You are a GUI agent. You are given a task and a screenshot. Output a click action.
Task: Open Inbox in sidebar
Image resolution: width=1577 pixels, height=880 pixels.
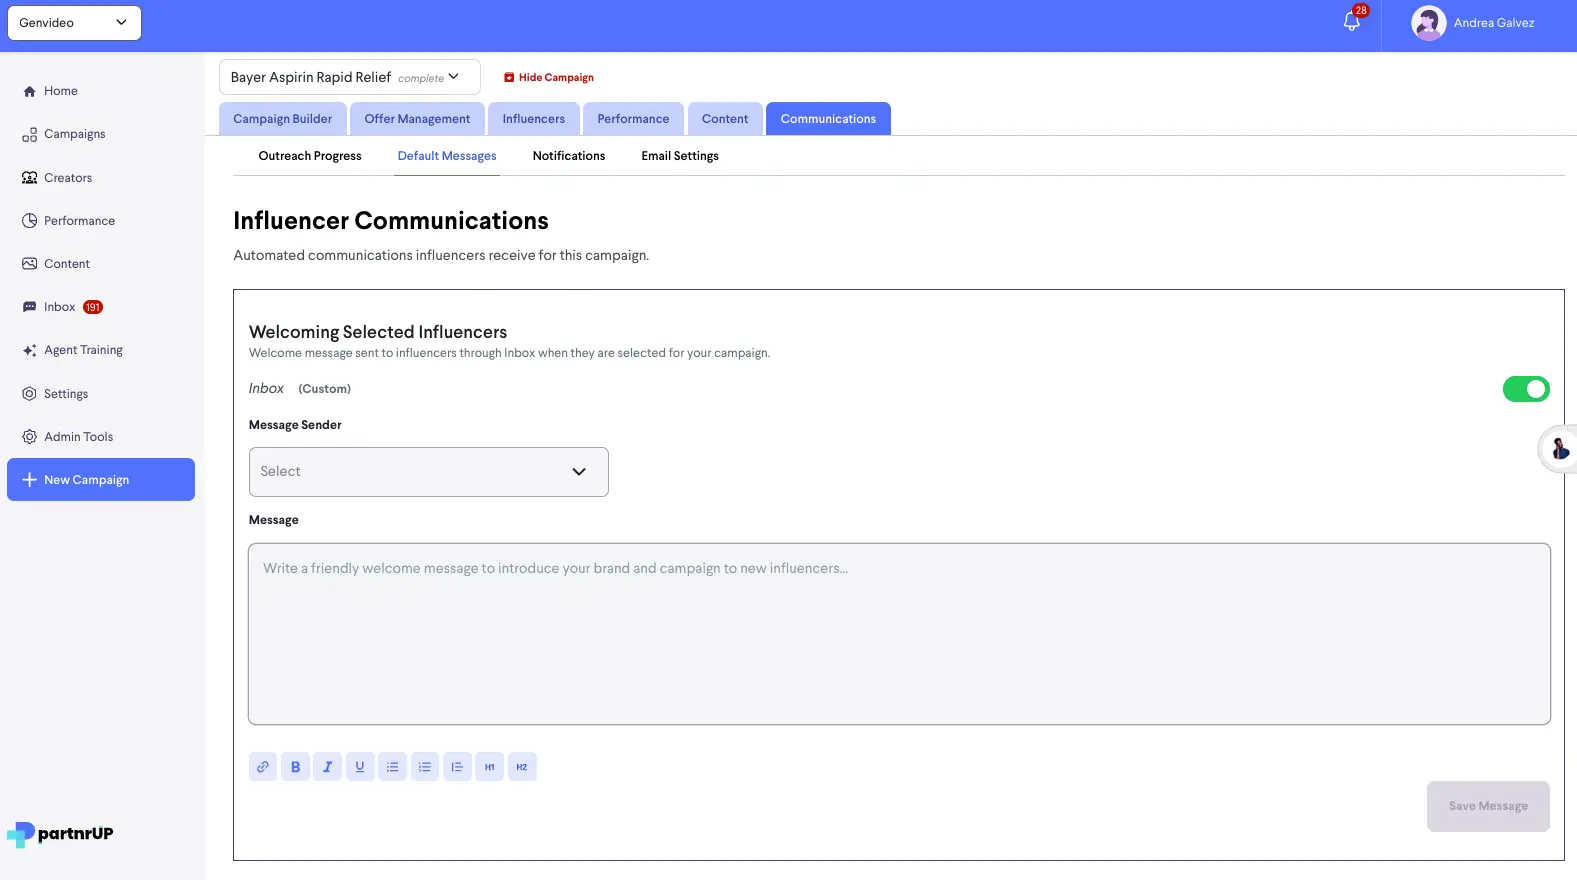pos(59,307)
